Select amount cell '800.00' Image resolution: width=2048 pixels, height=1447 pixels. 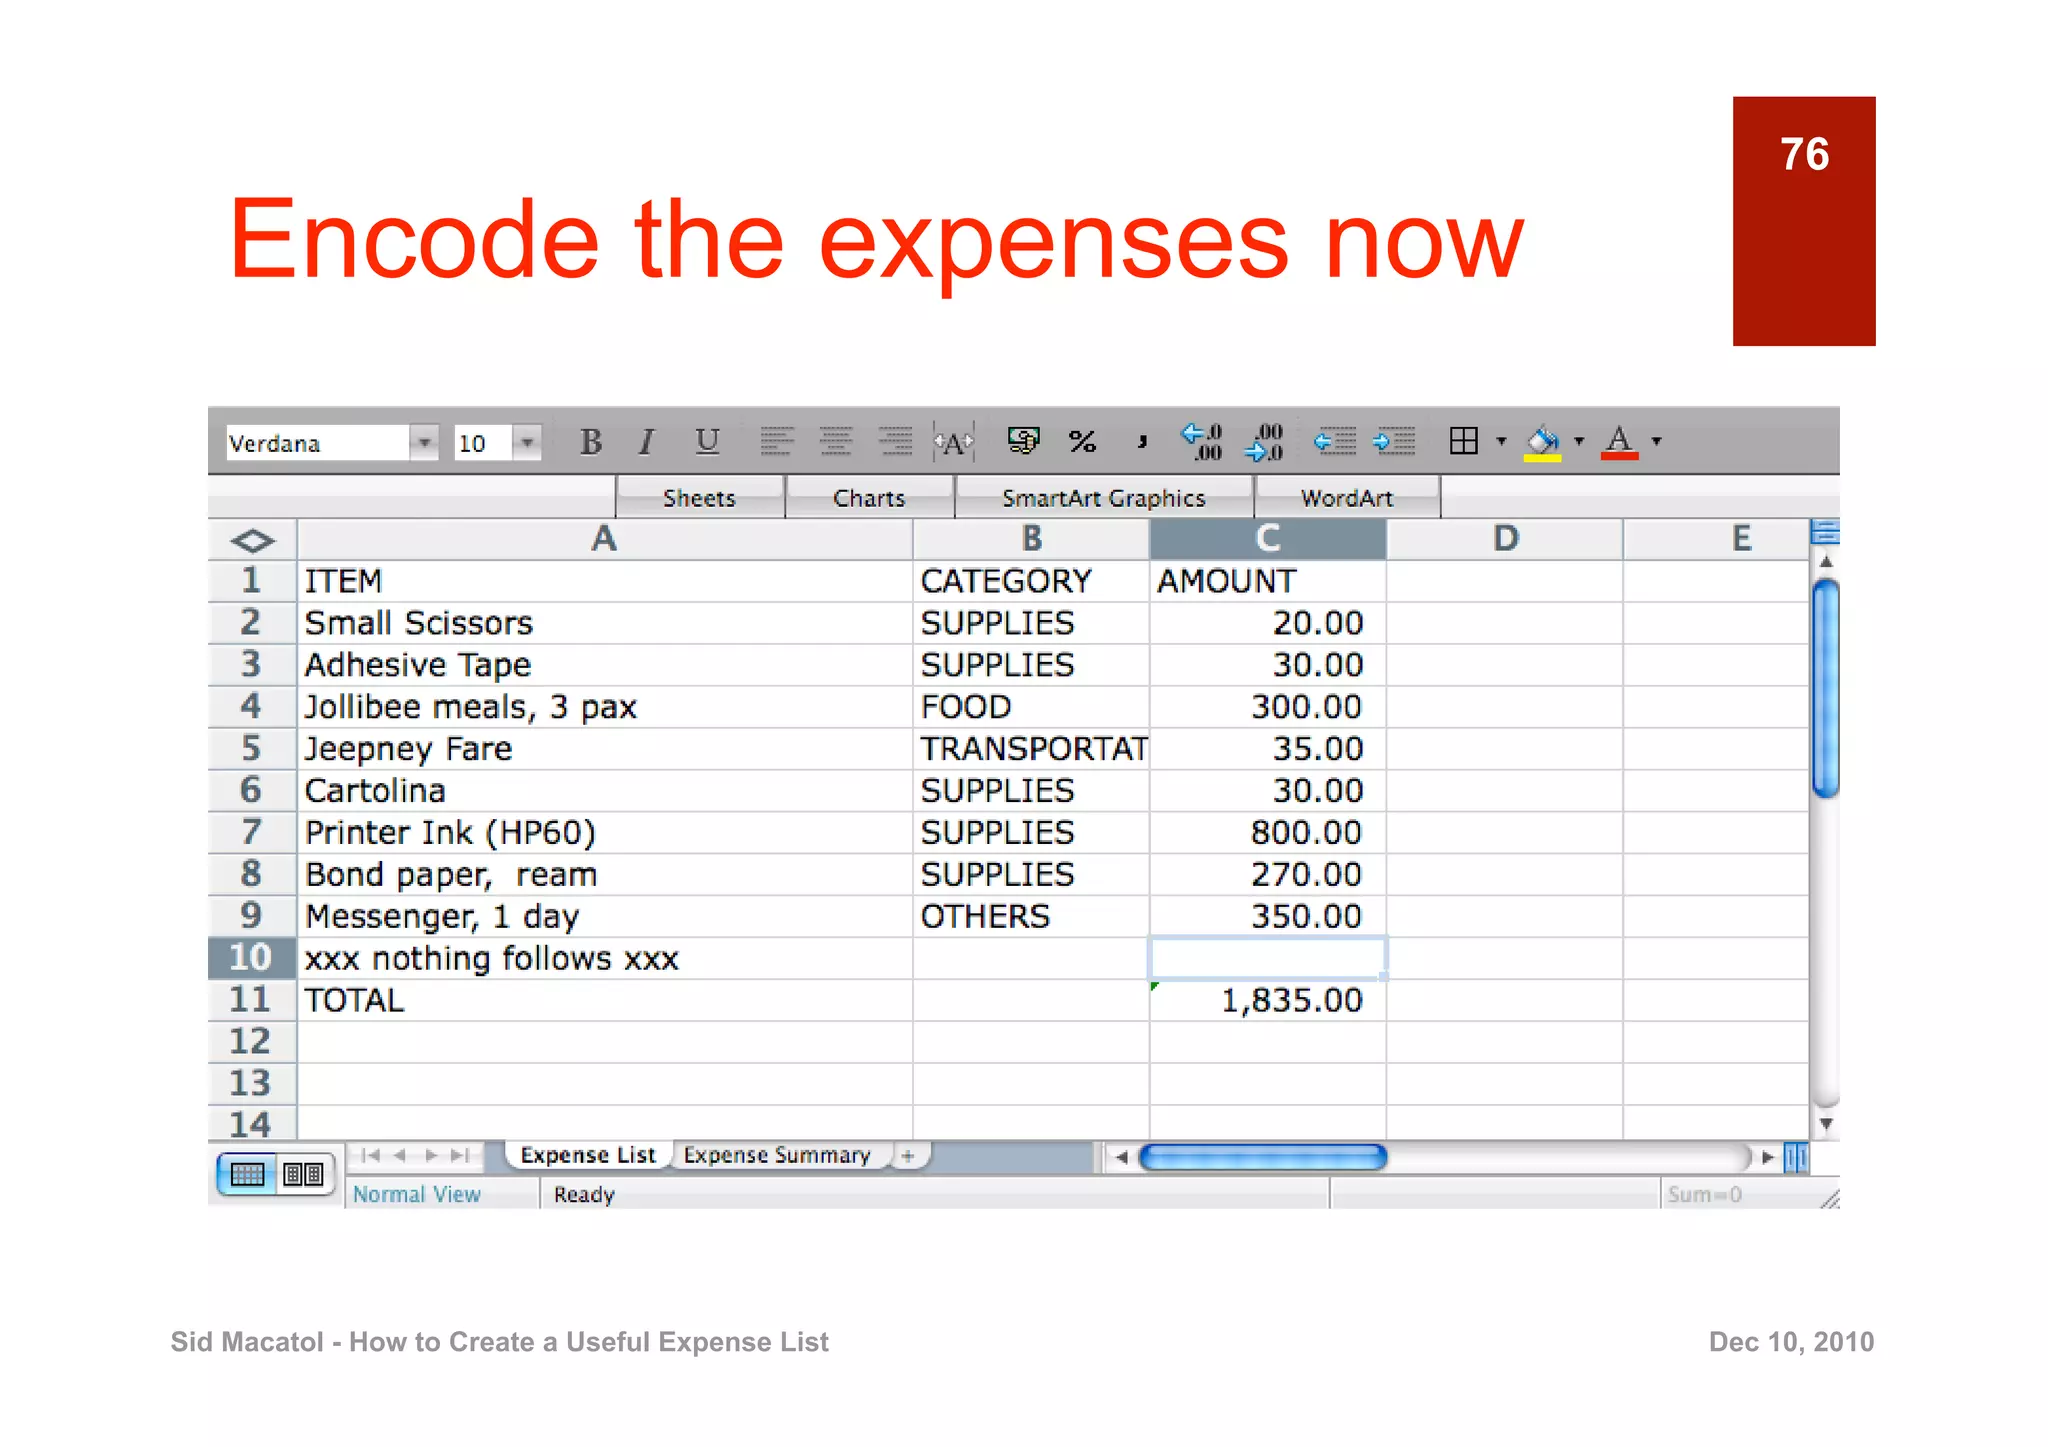click(1268, 832)
